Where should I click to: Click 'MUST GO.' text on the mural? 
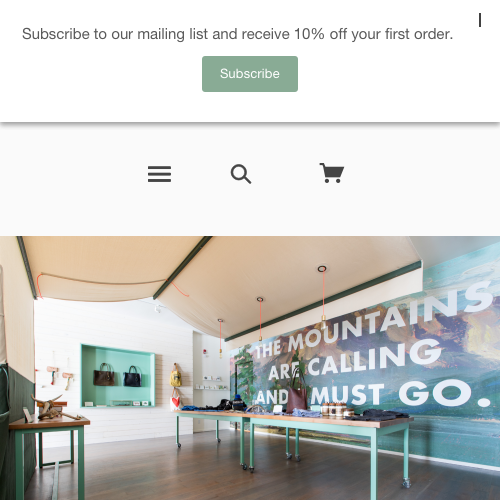[400, 394]
